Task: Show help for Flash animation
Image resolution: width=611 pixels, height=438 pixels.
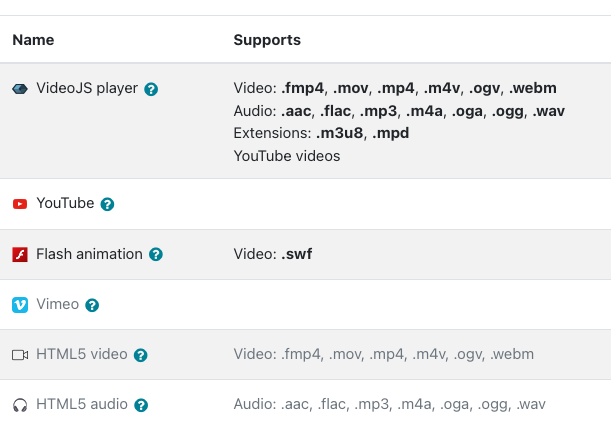Action: pos(156,254)
